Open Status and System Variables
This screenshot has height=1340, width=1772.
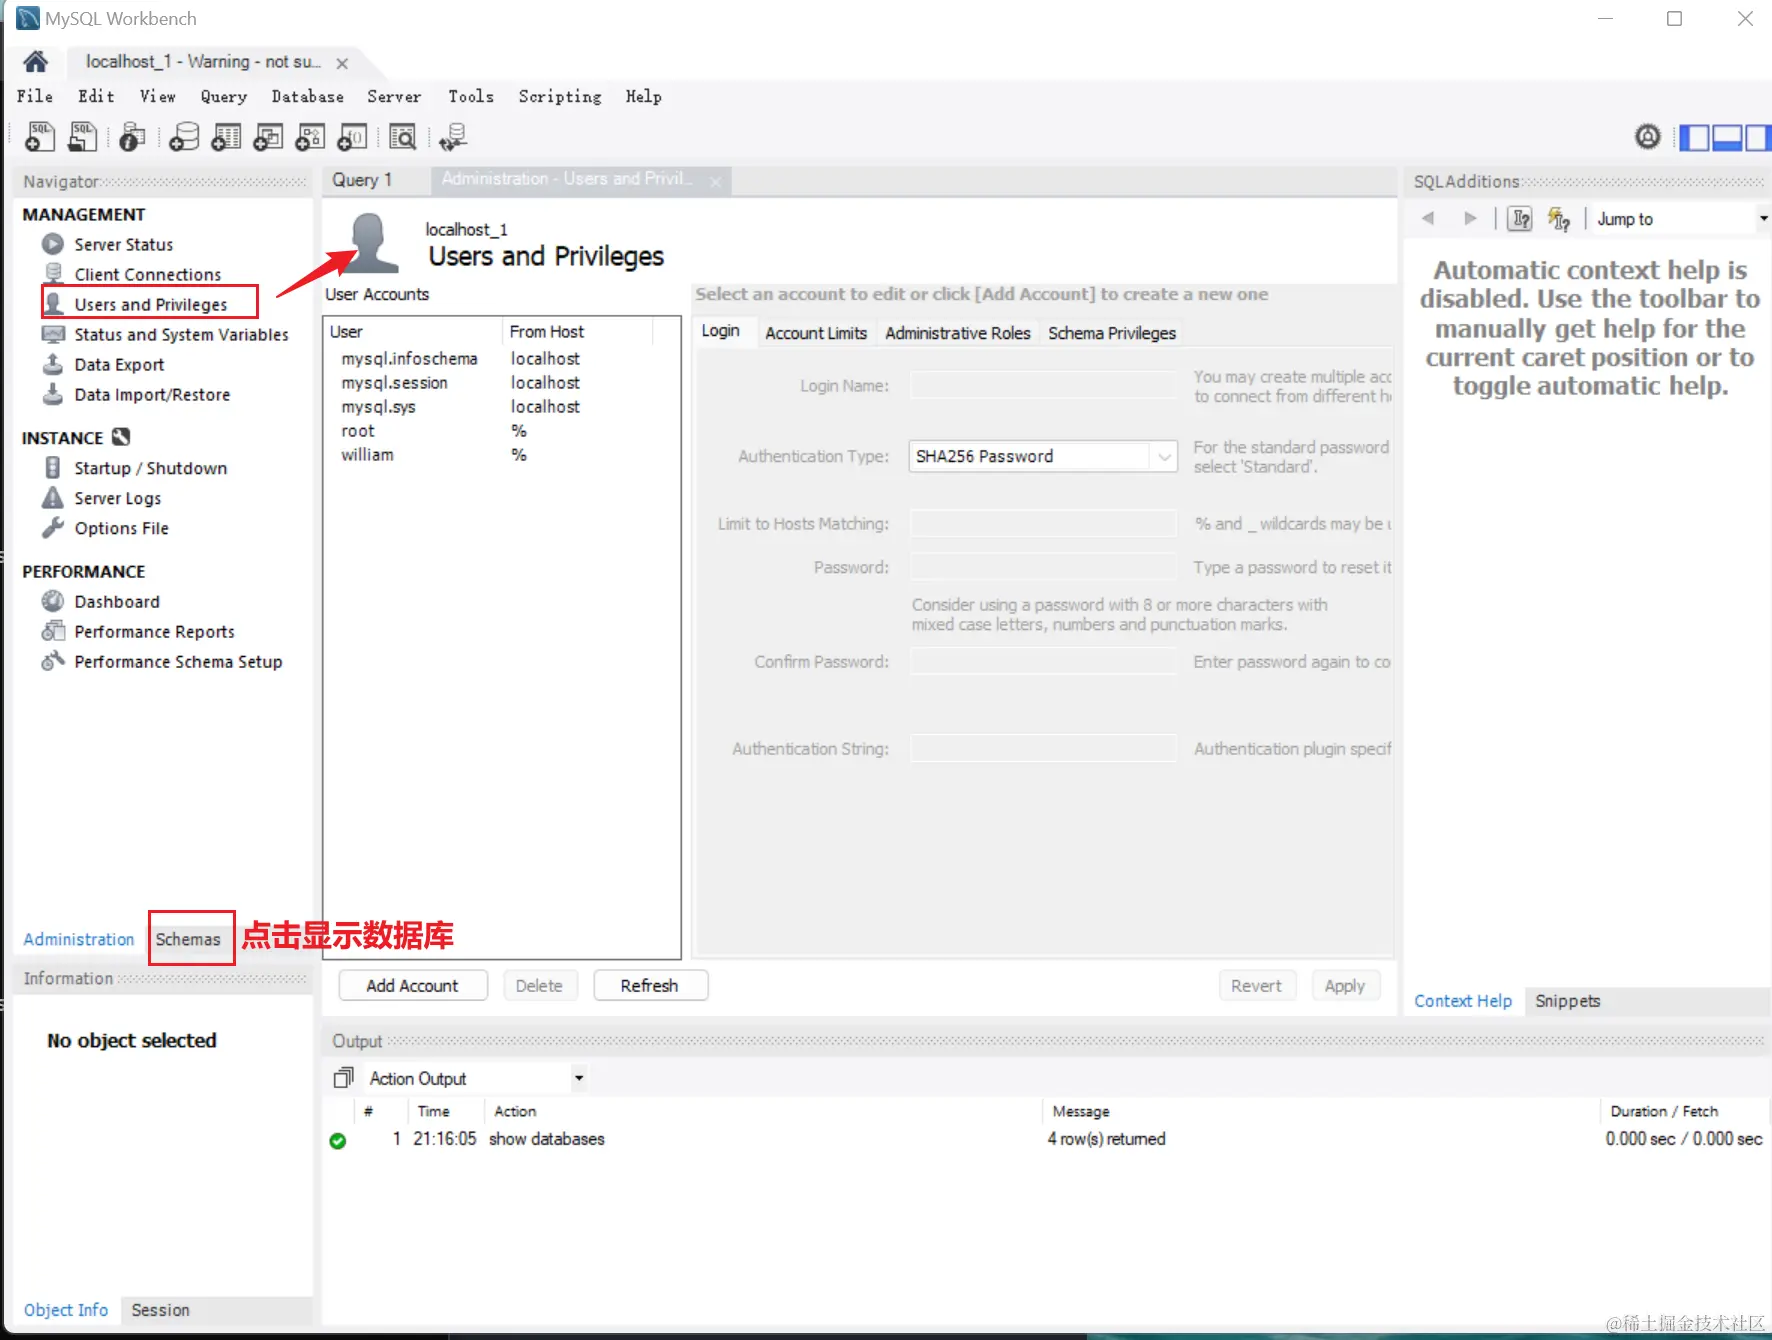coord(181,334)
